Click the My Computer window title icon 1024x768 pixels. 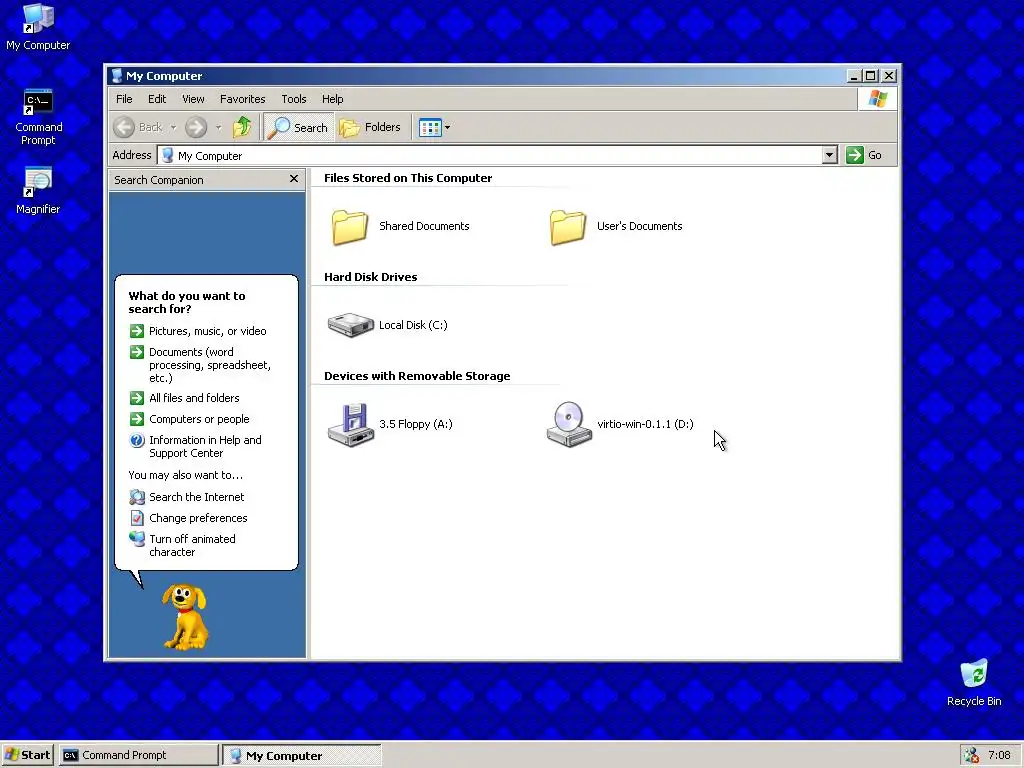tap(117, 76)
